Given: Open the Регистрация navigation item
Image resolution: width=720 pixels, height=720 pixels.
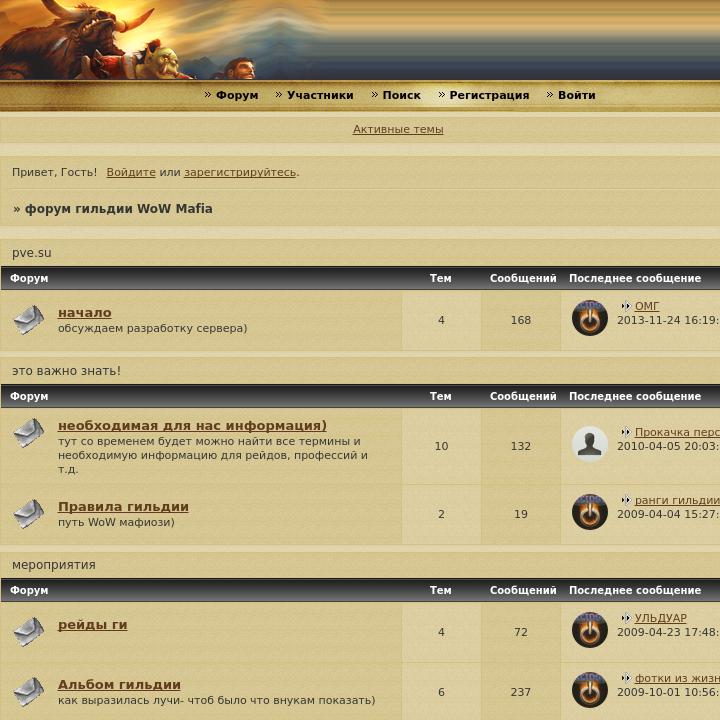Looking at the screenshot, I should pos(489,95).
